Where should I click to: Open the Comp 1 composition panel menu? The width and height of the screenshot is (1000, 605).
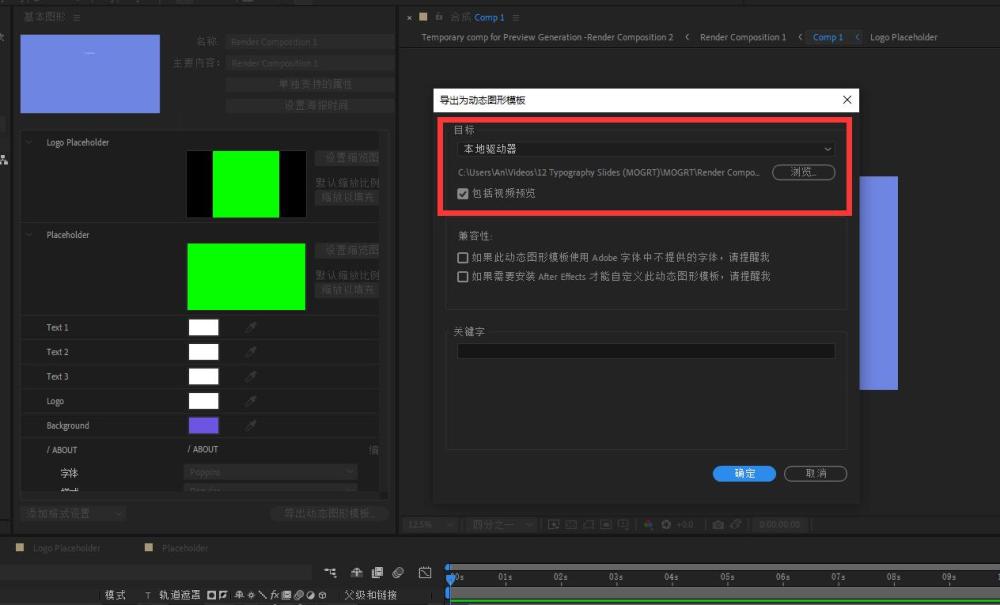tap(515, 18)
